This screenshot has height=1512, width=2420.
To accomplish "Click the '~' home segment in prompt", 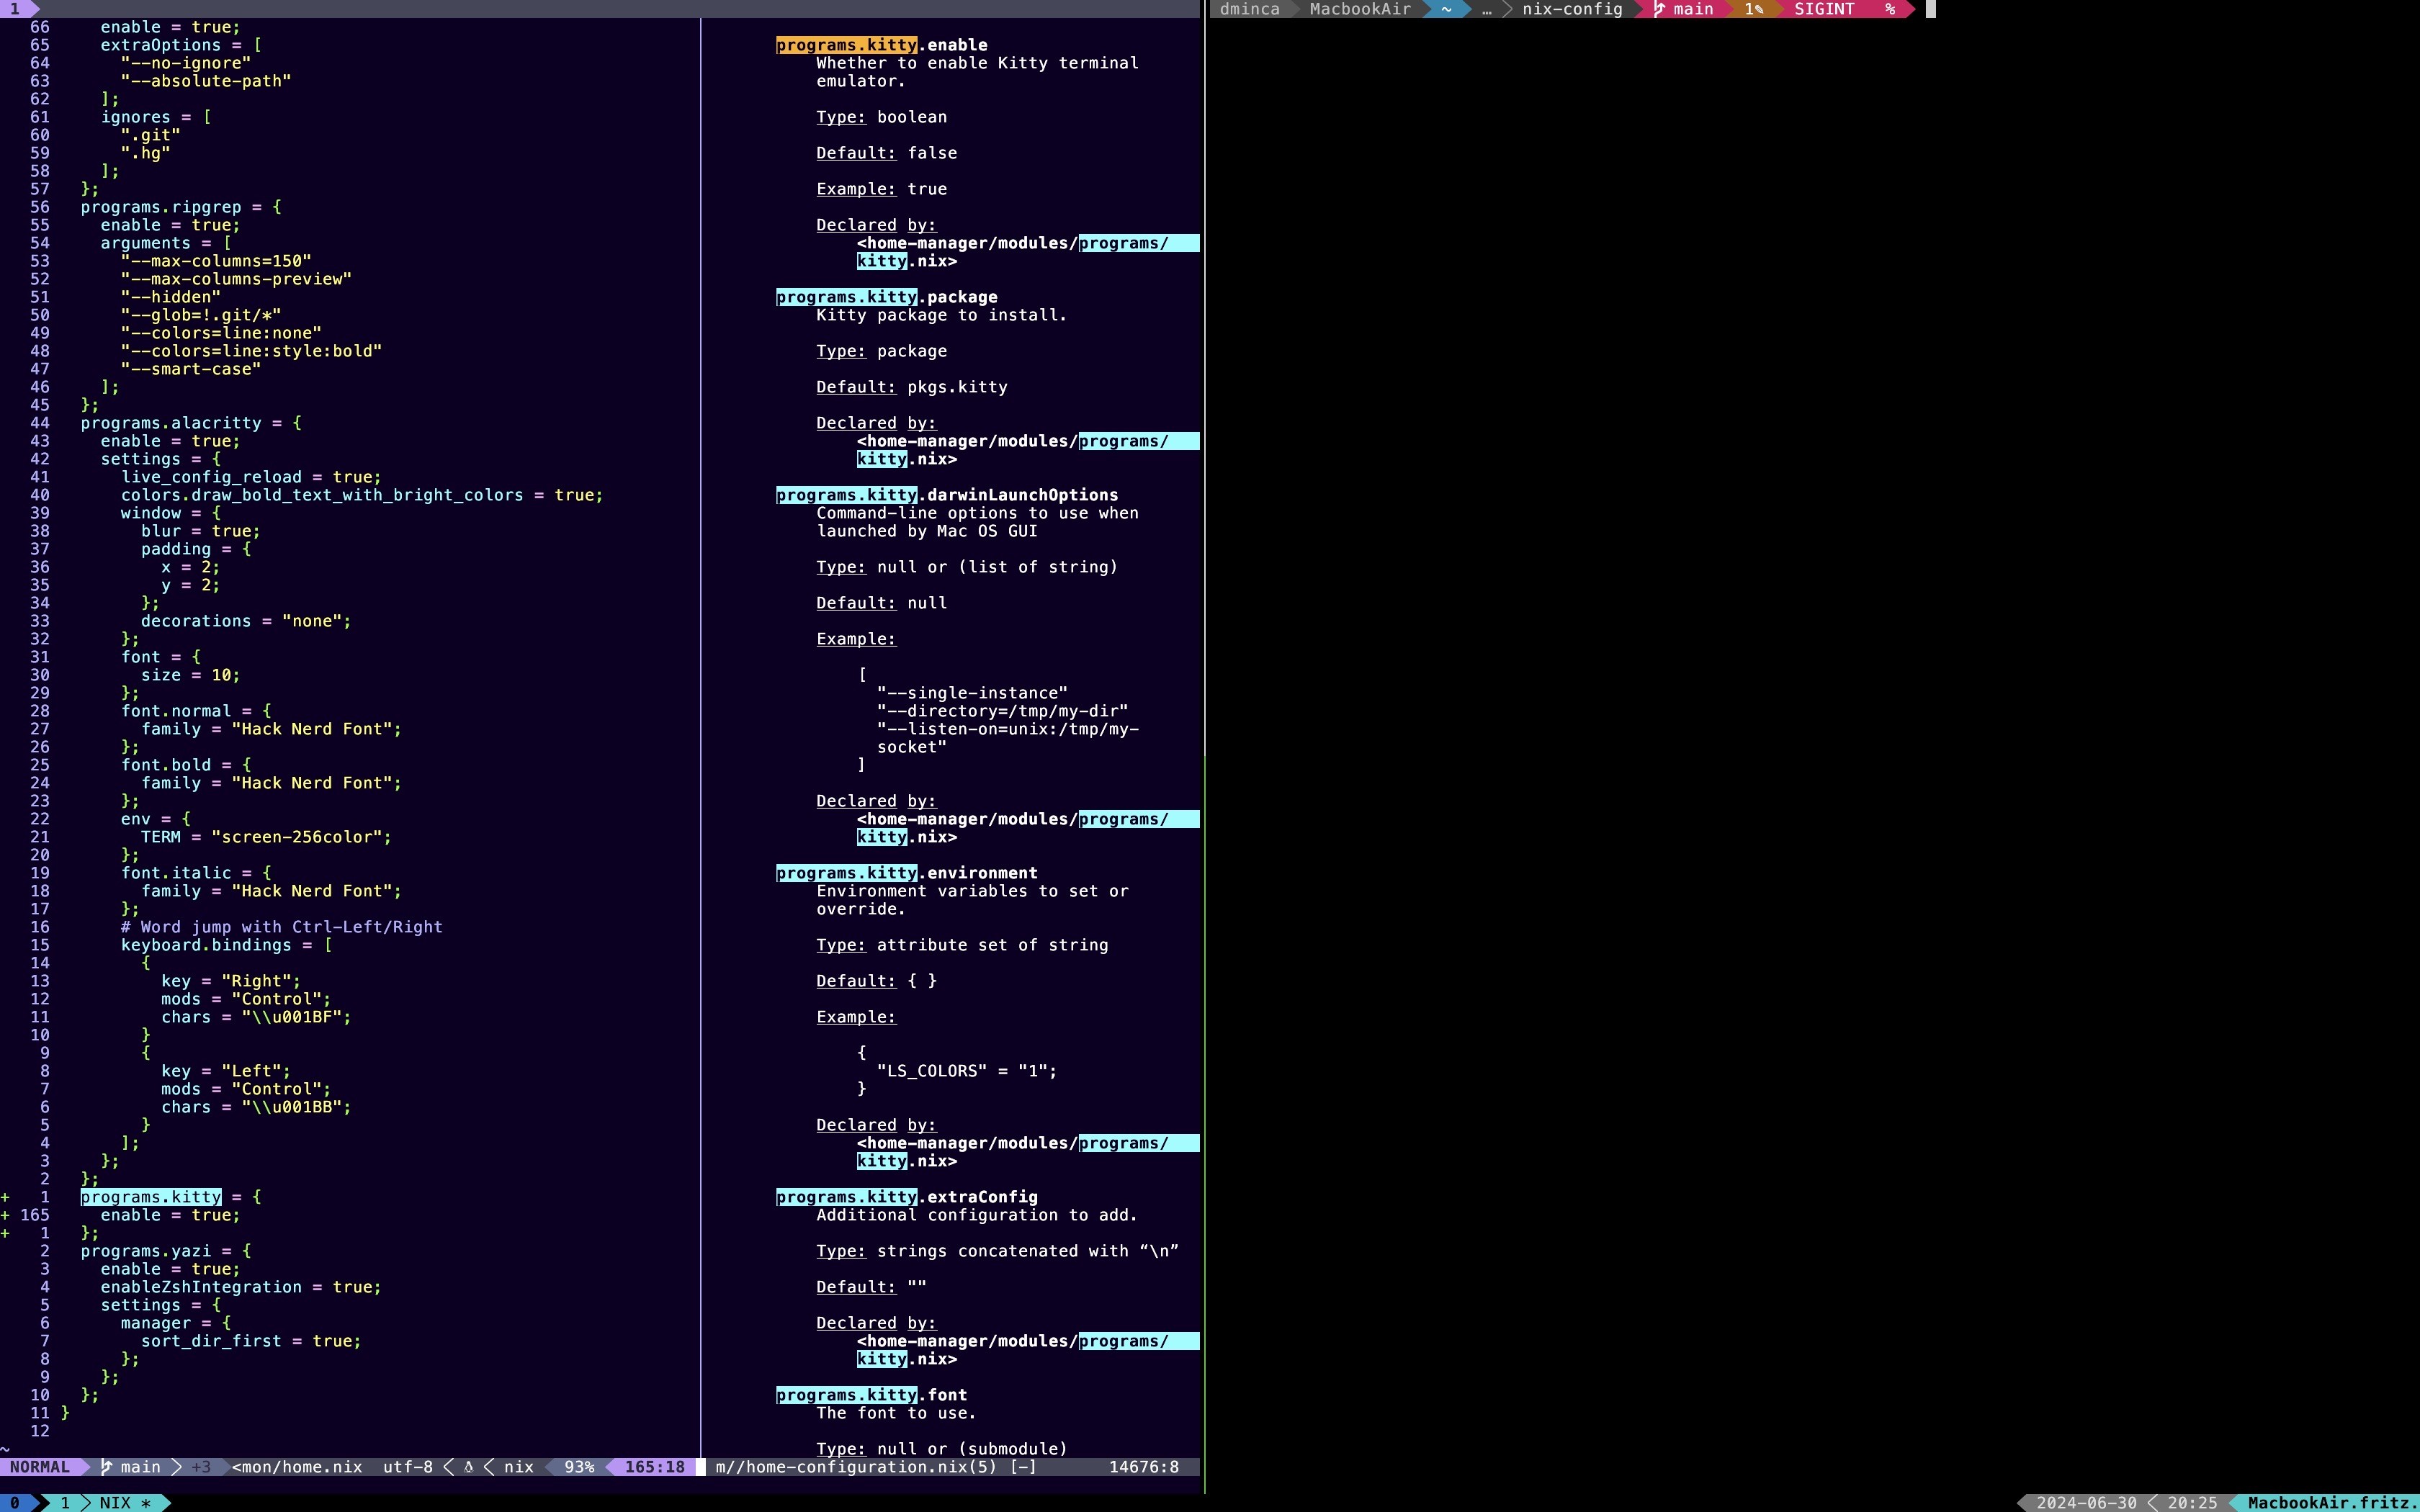I will click(x=1446, y=9).
